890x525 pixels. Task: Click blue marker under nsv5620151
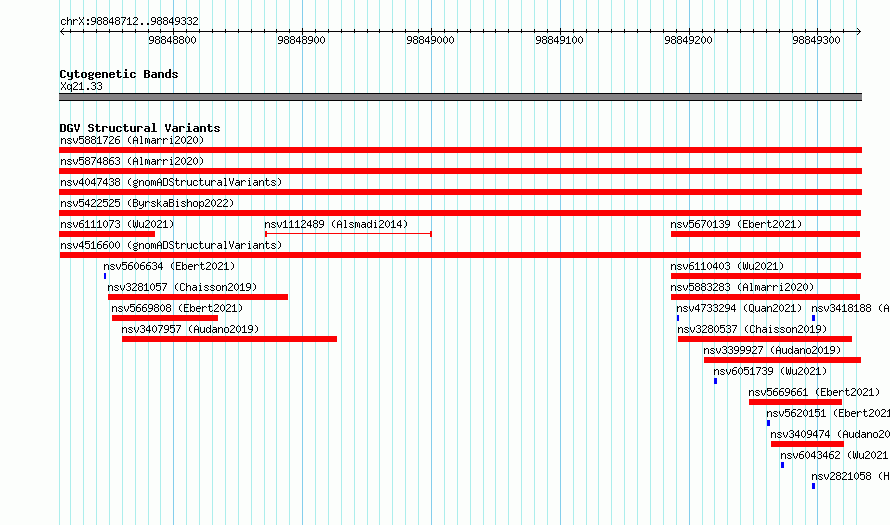click(x=769, y=423)
